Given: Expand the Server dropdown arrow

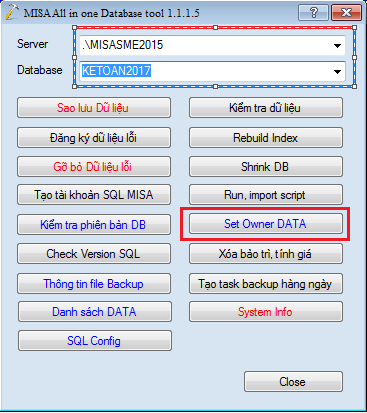Looking at the screenshot, I should [x=337, y=46].
